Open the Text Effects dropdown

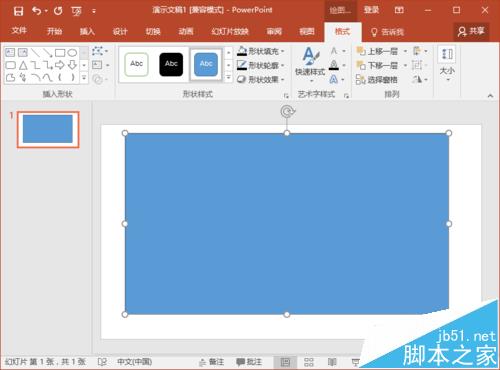point(337,79)
